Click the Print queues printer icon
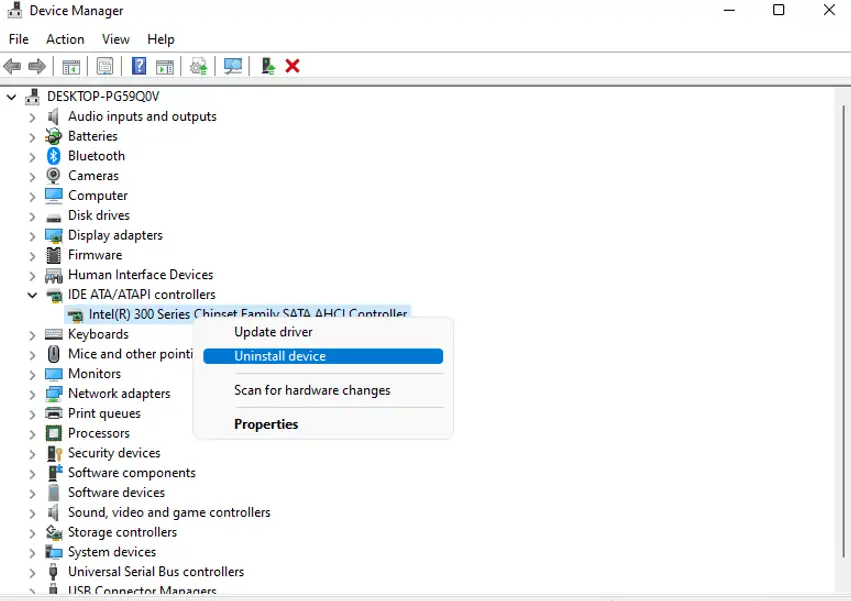 (x=53, y=413)
